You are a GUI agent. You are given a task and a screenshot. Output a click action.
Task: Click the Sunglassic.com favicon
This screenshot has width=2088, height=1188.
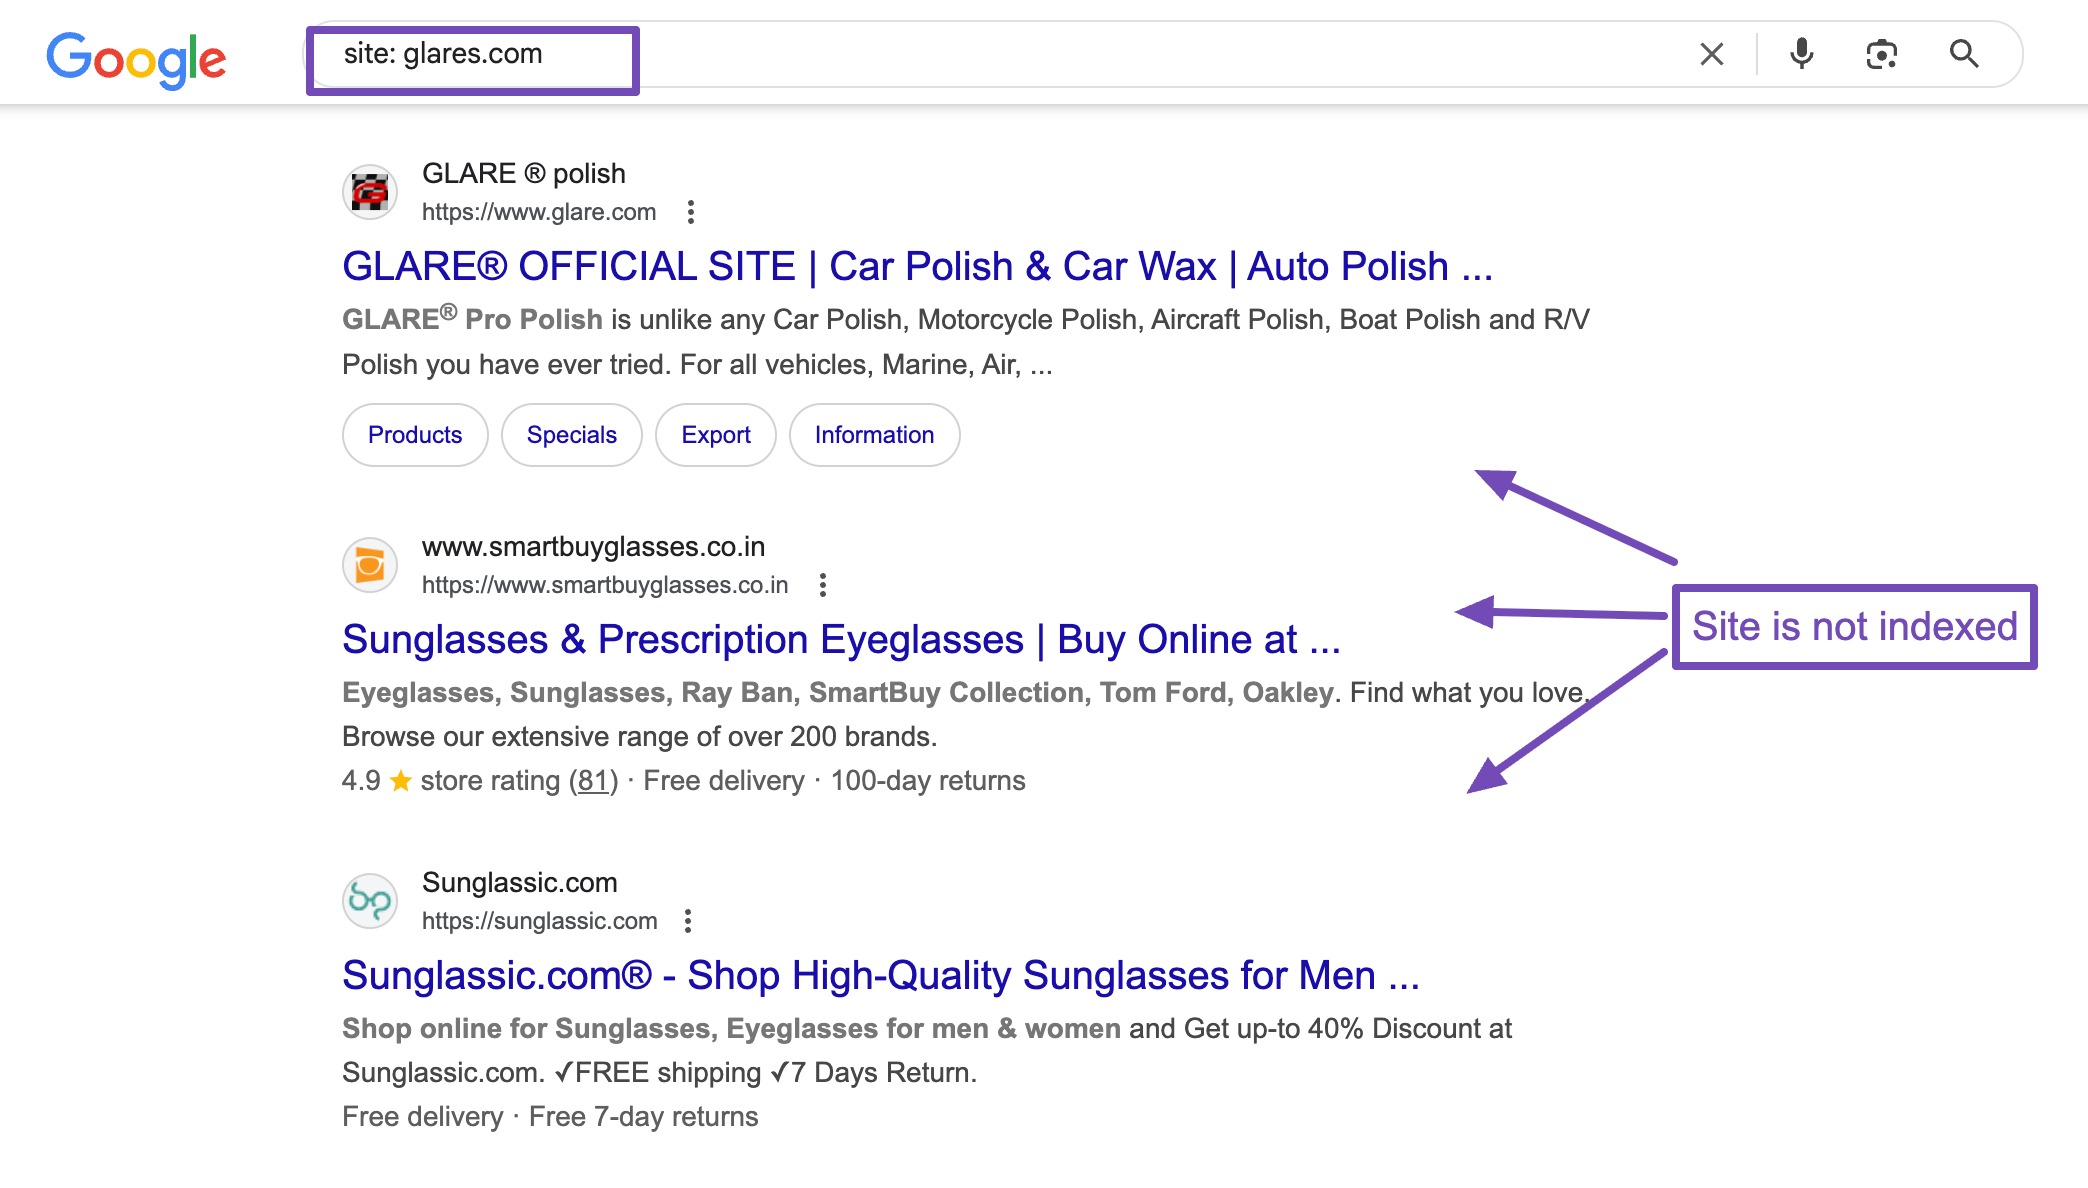(370, 901)
